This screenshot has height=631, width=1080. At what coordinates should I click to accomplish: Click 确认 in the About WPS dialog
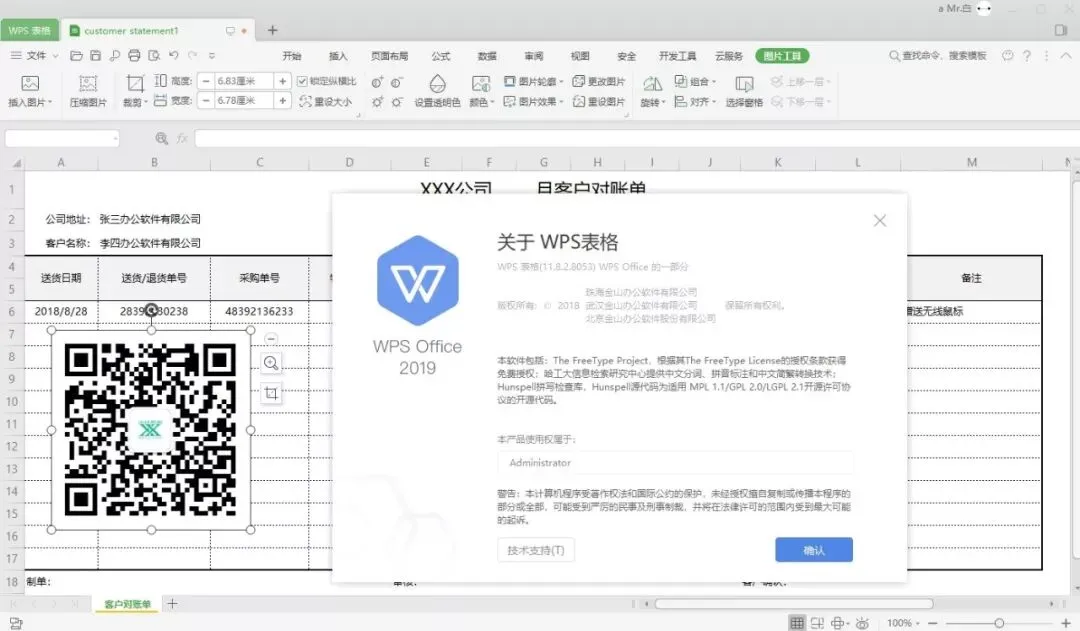pos(814,550)
